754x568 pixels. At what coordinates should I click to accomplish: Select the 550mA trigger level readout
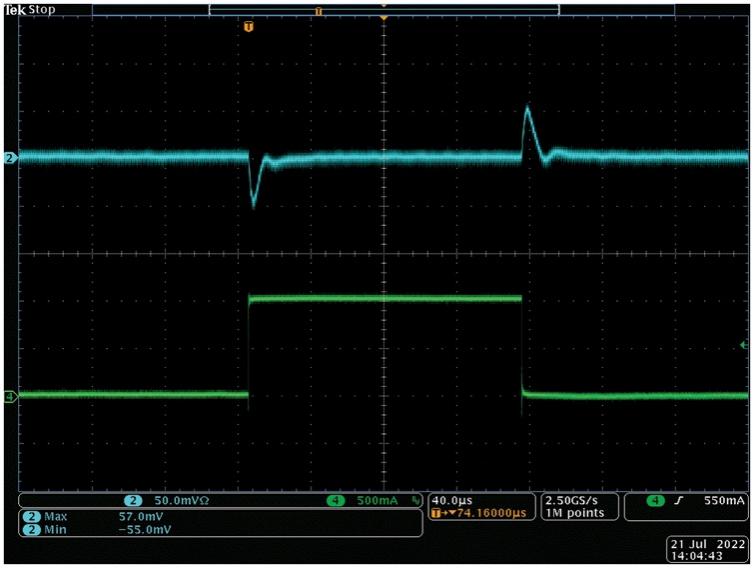(x=724, y=500)
